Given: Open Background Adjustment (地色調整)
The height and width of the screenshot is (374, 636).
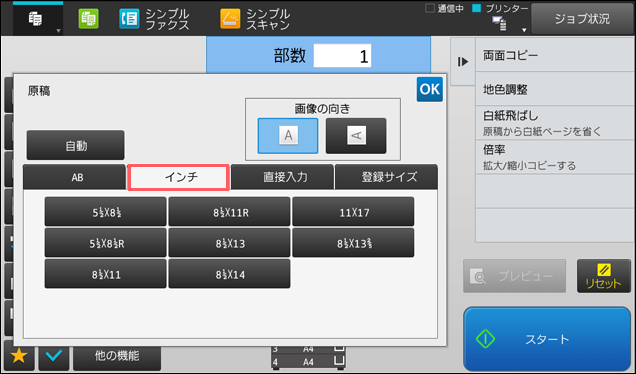Looking at the screenshot, I should [555, 89].
